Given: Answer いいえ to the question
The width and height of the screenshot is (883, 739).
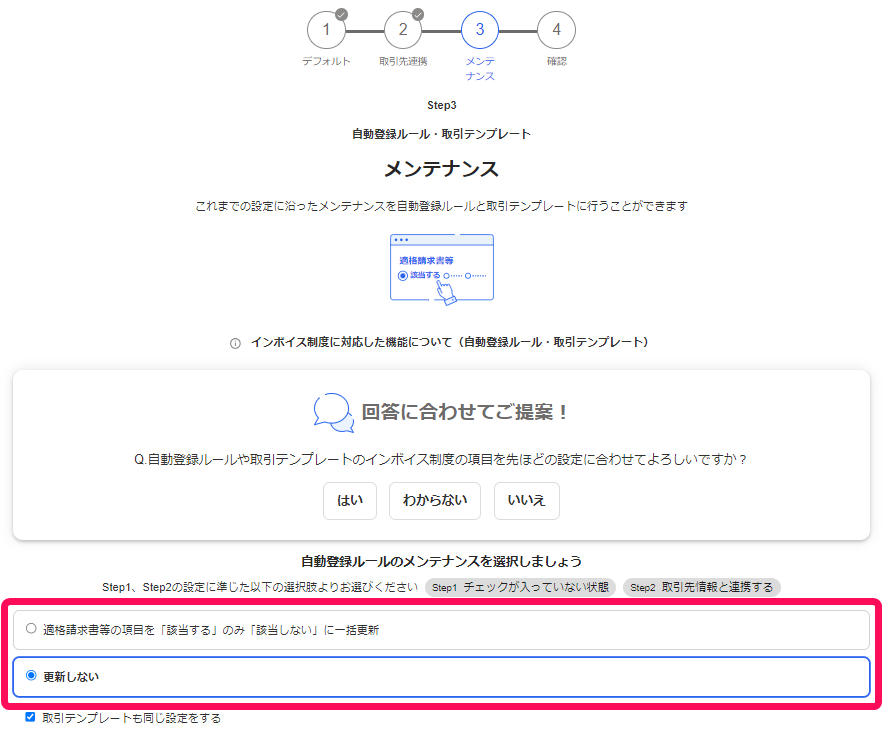Looking at the screenshot, I should tap(527, 501).
